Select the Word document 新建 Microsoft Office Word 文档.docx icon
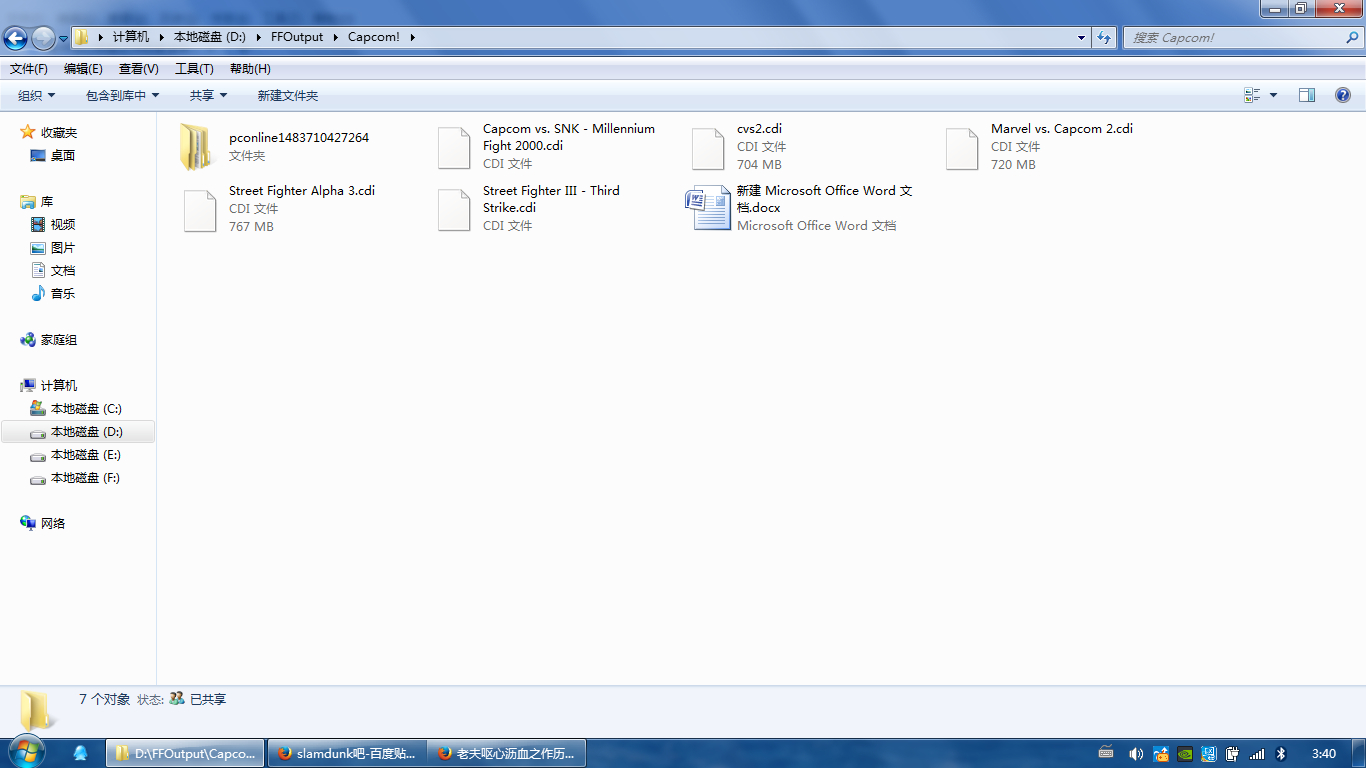 [x=708, y=209]
